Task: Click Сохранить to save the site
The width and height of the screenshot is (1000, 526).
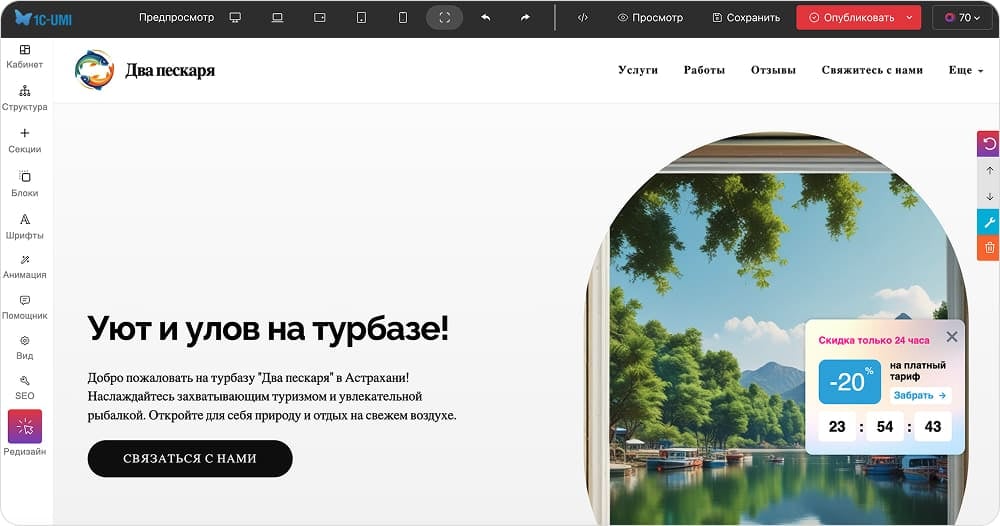Action: [x=746, y=18]
